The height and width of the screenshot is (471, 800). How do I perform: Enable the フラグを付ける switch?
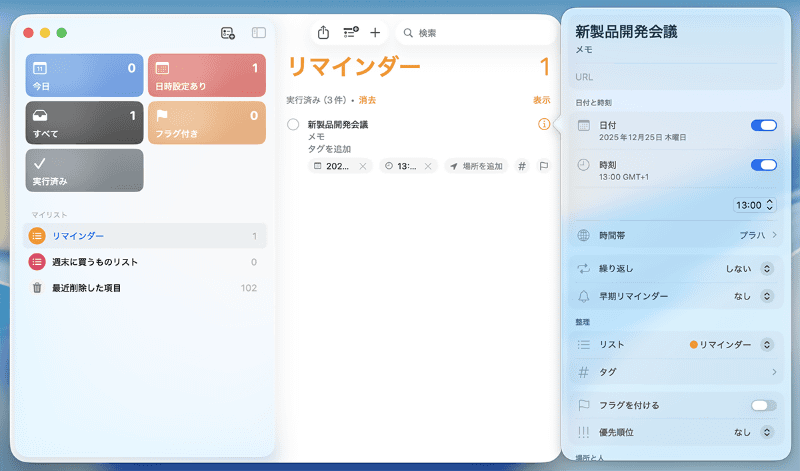click(763, 406)
